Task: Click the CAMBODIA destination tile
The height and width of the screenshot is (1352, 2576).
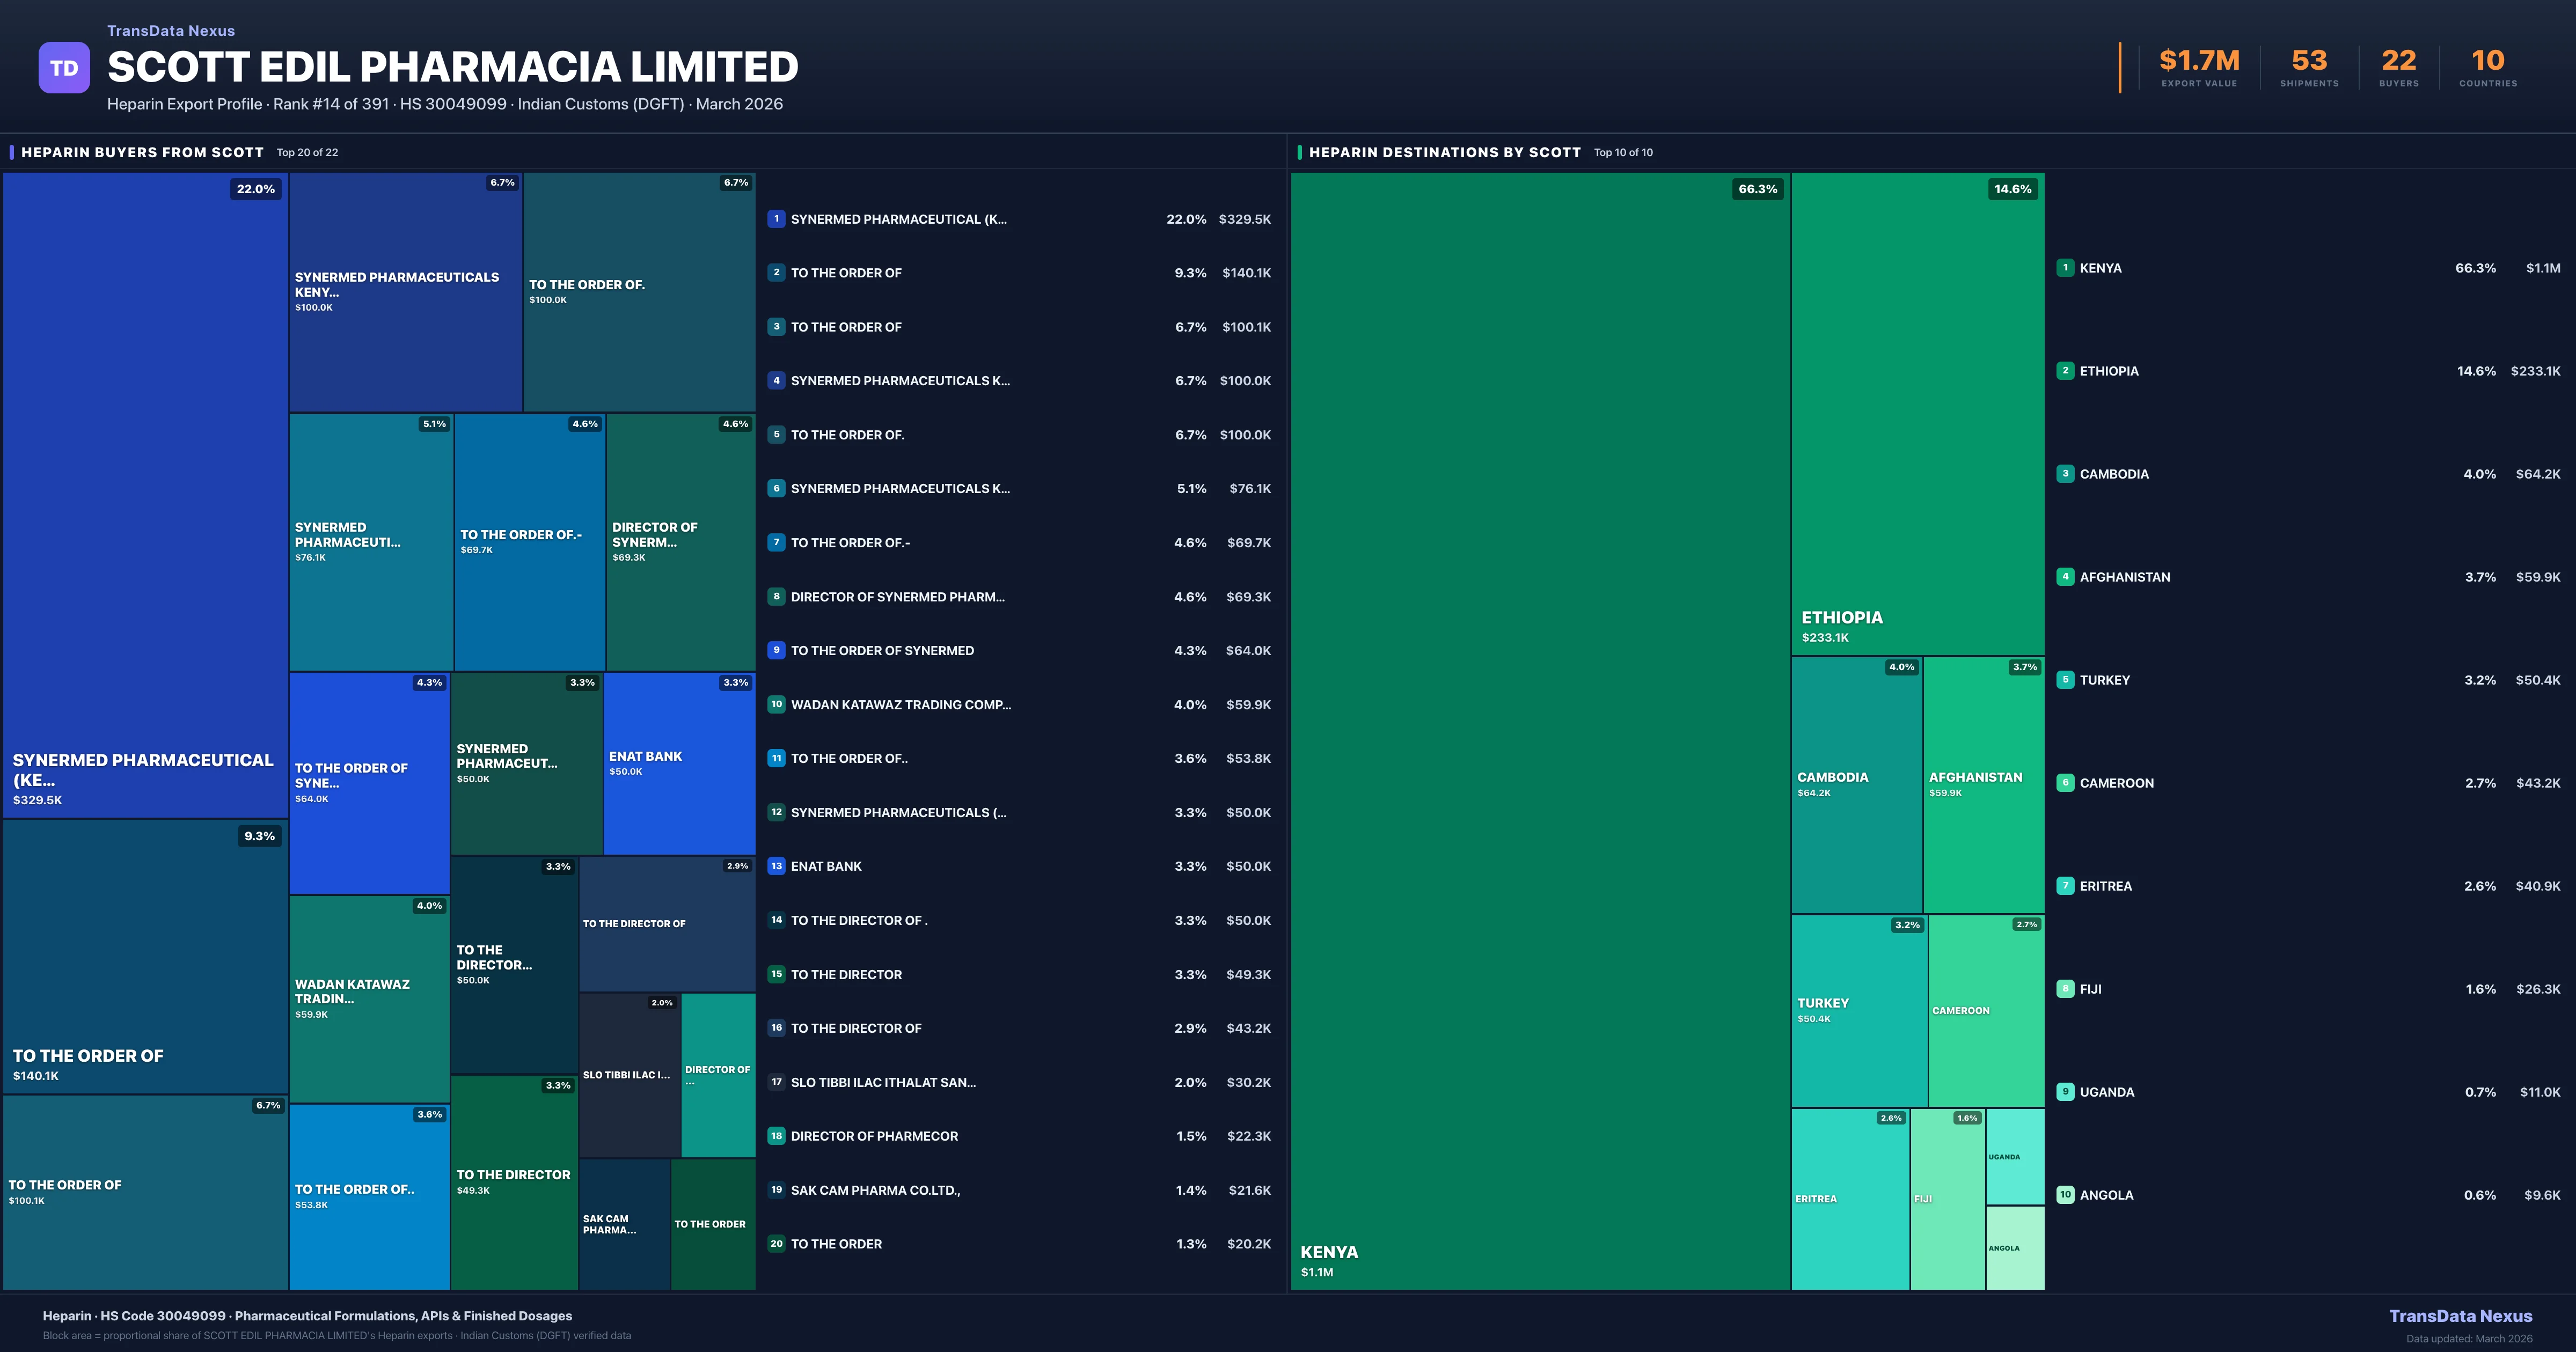Action: pyautogui.click(x=1856, y=784)
